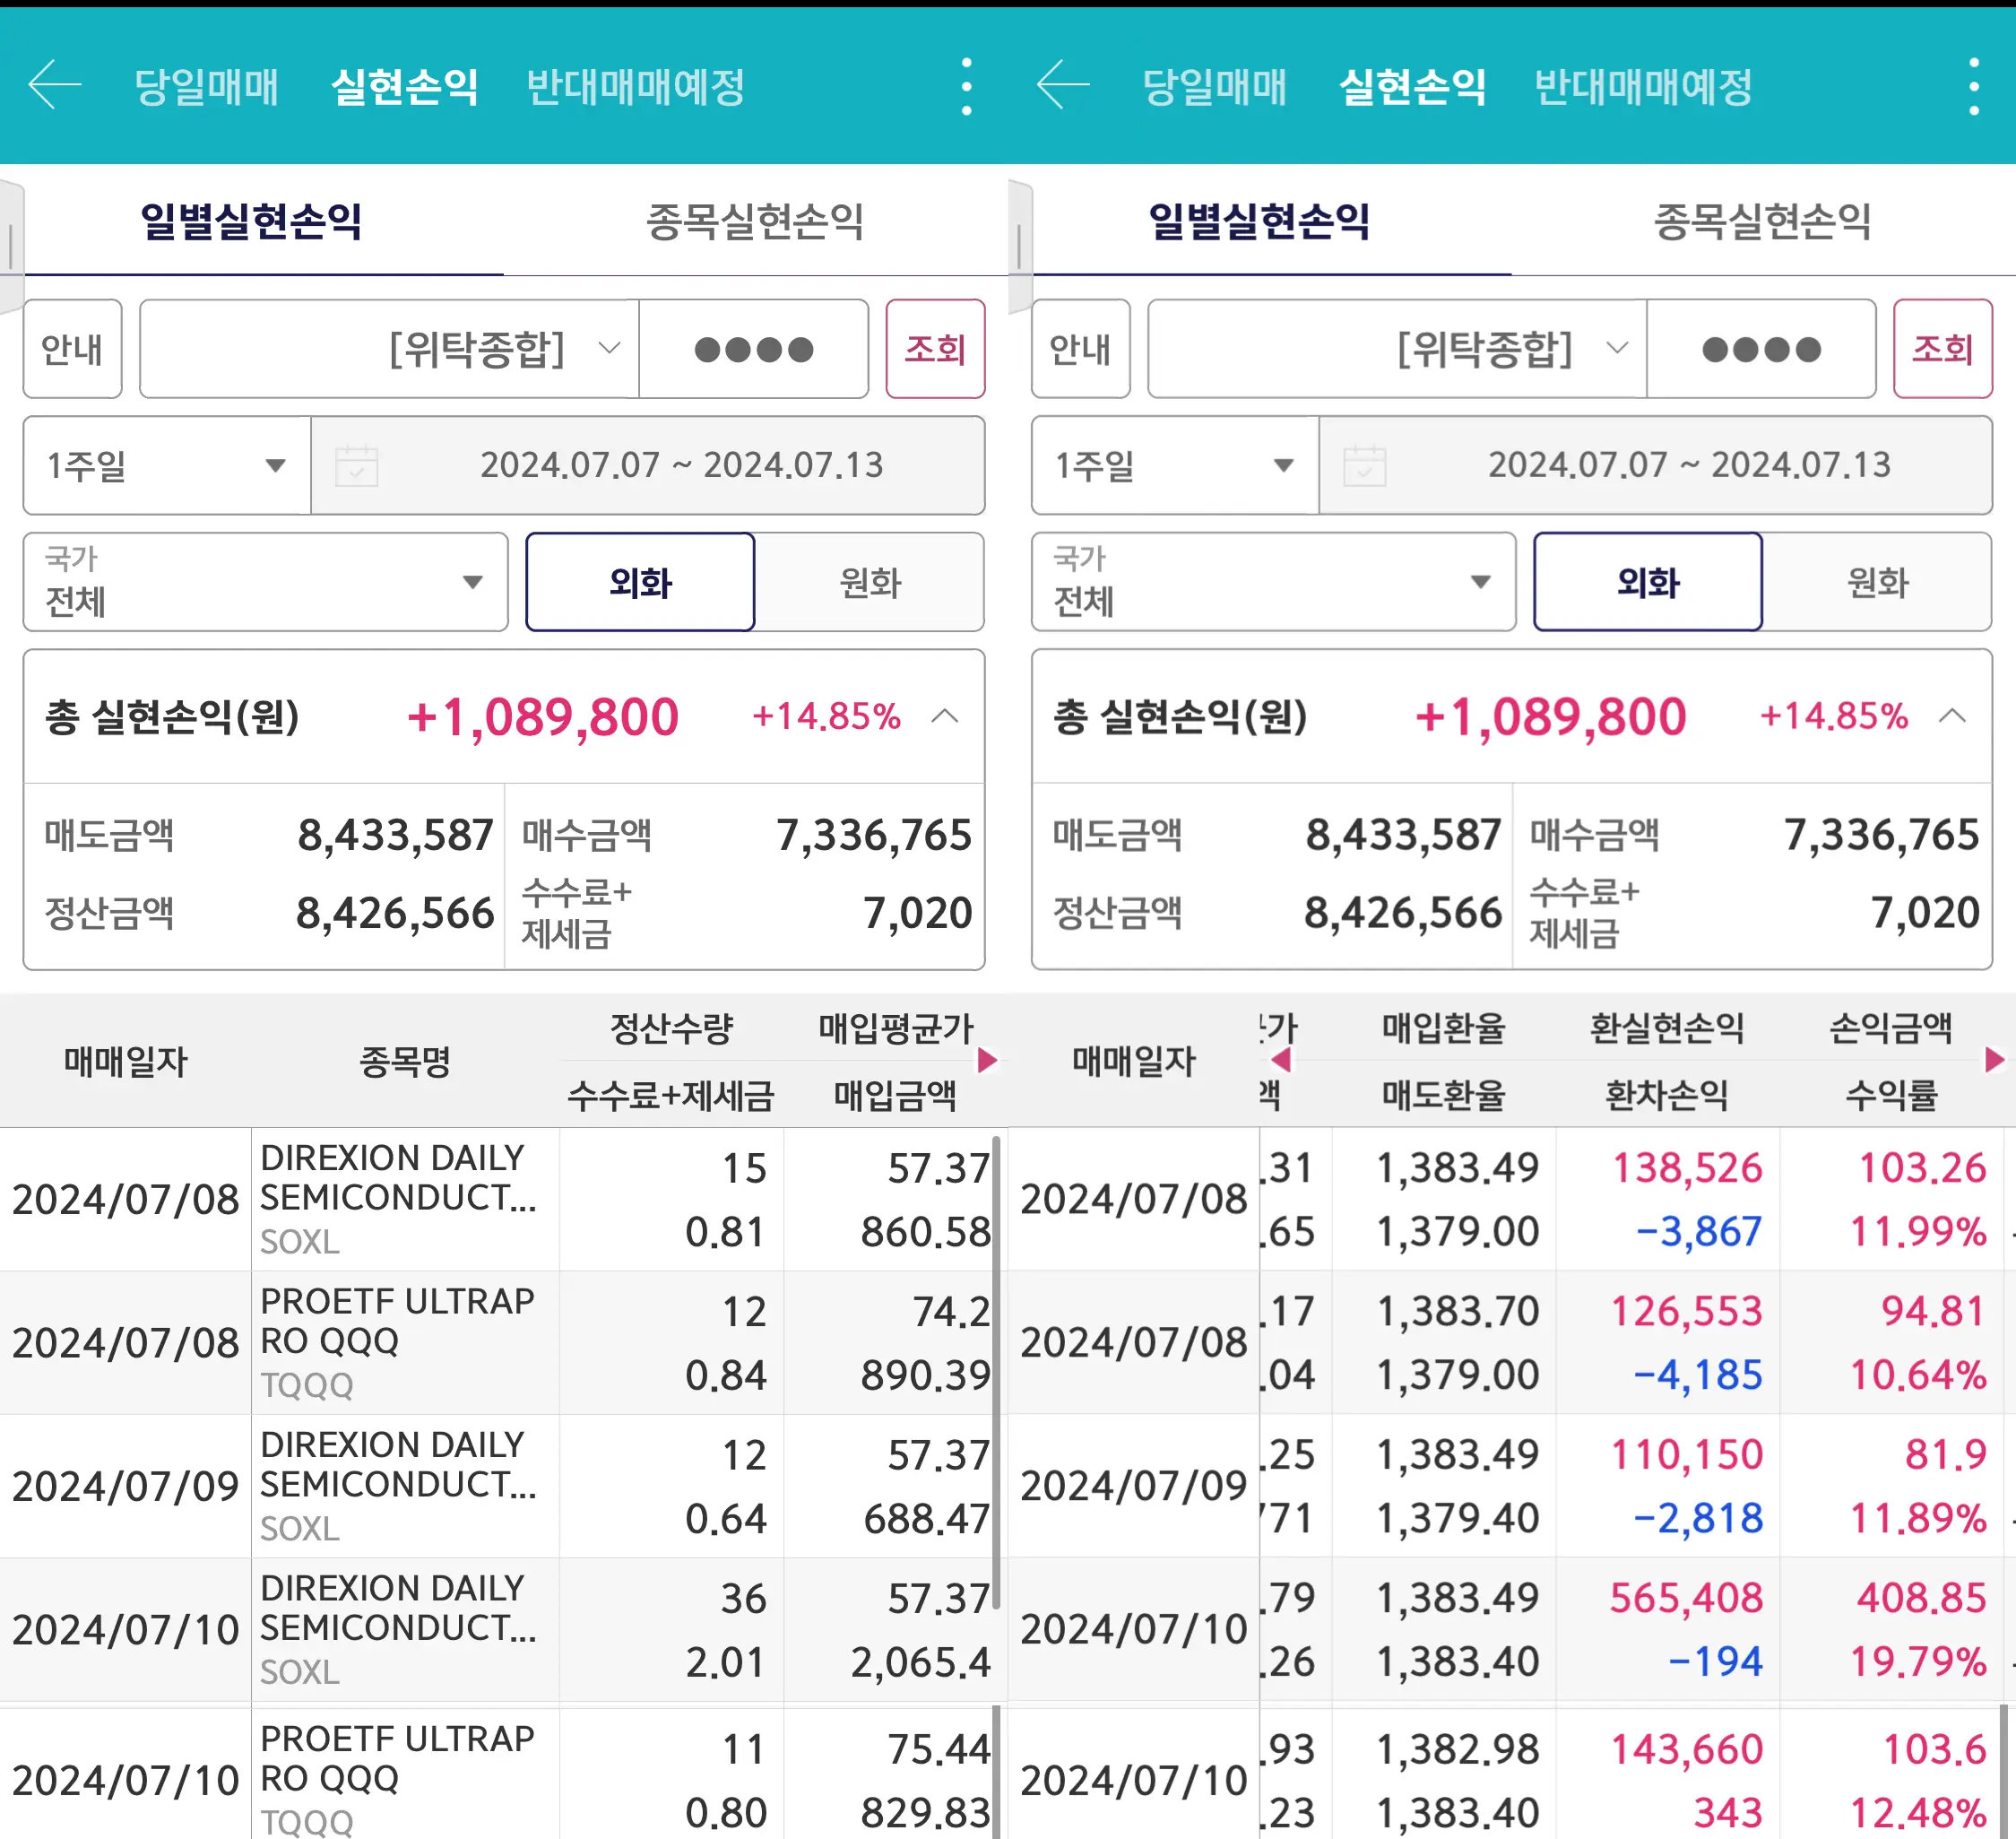Collapse 총 실현손익 summary in right panel

click(1953, 716)
